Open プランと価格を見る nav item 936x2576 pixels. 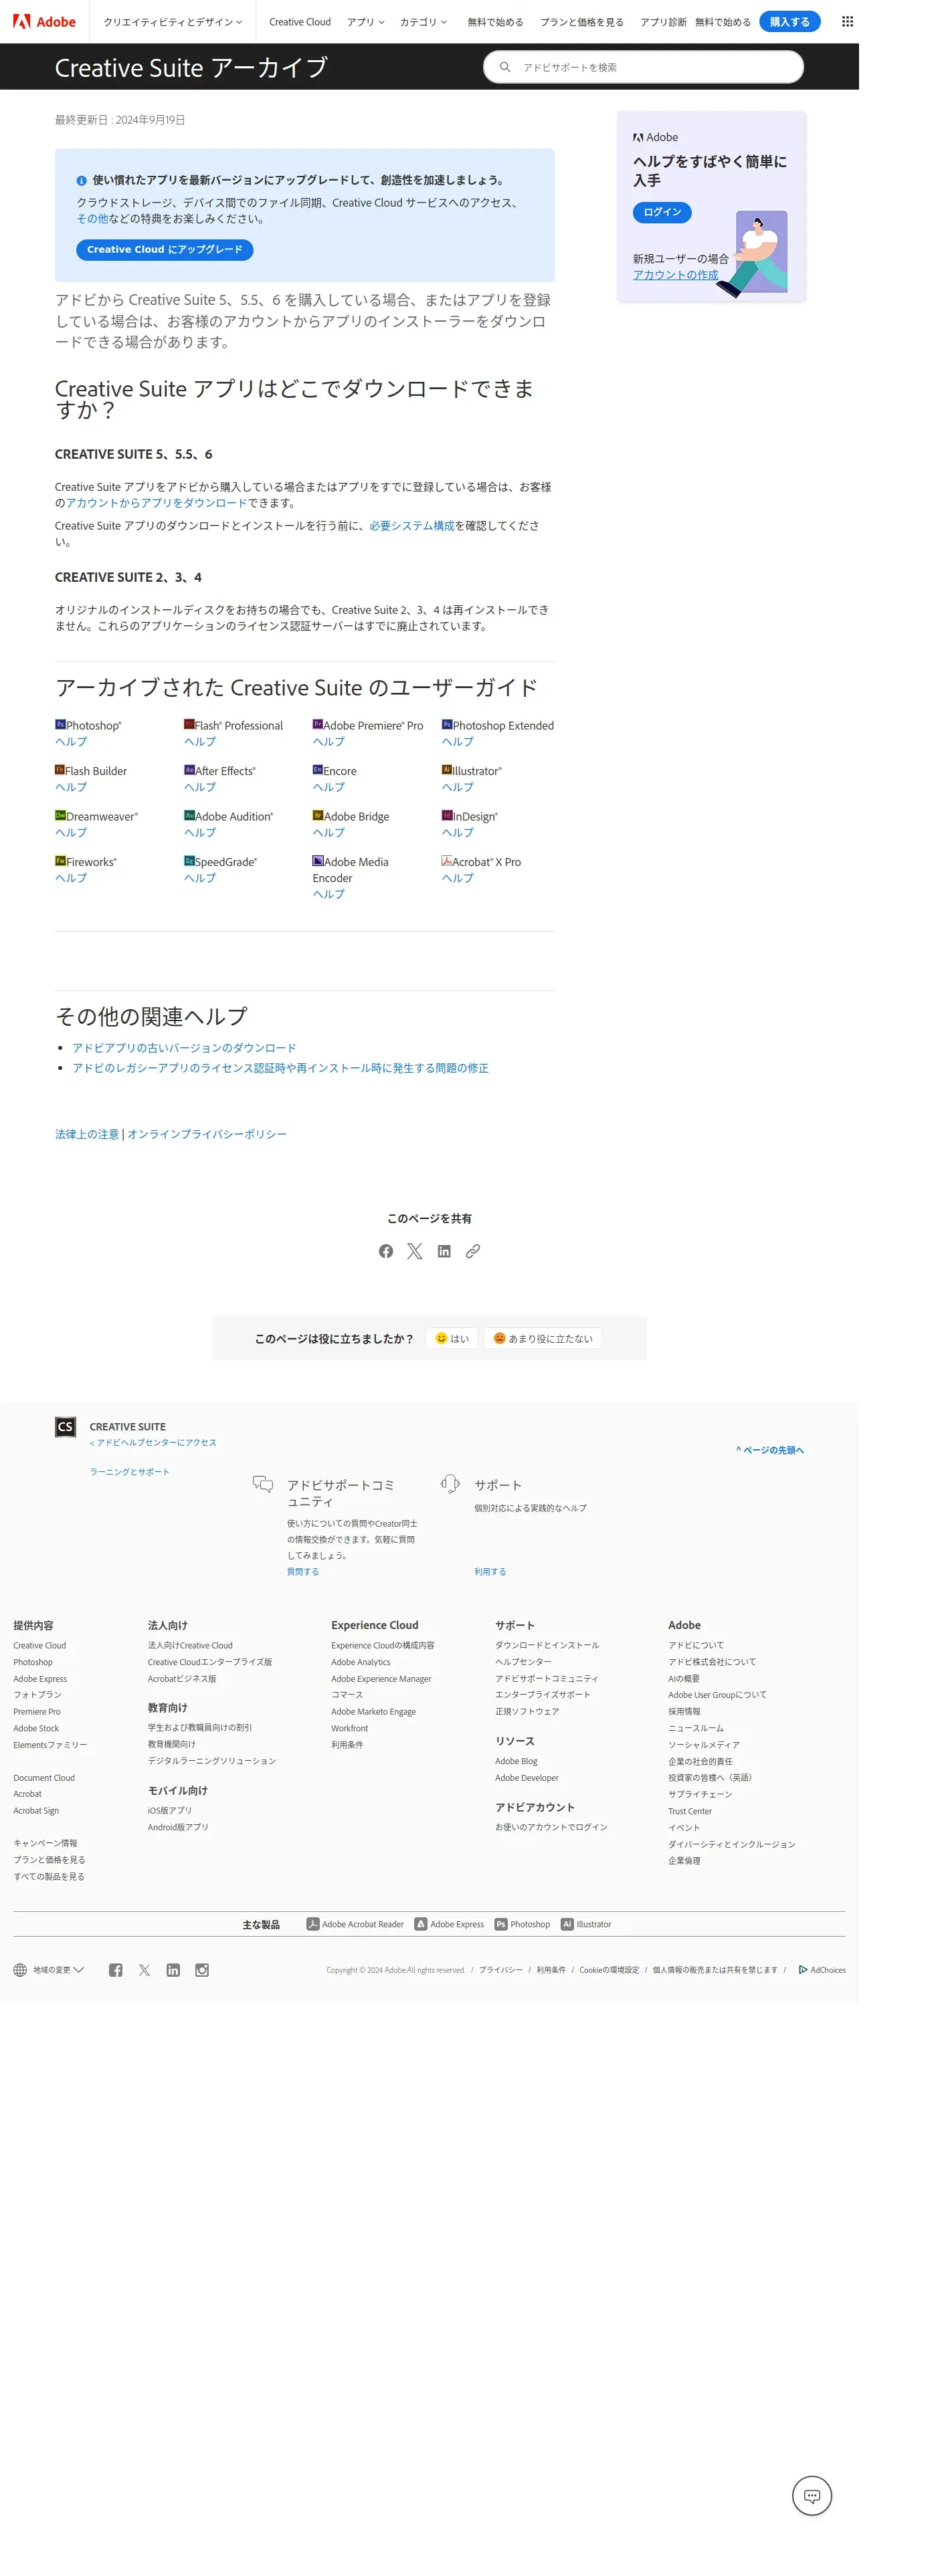coord(582,22)
